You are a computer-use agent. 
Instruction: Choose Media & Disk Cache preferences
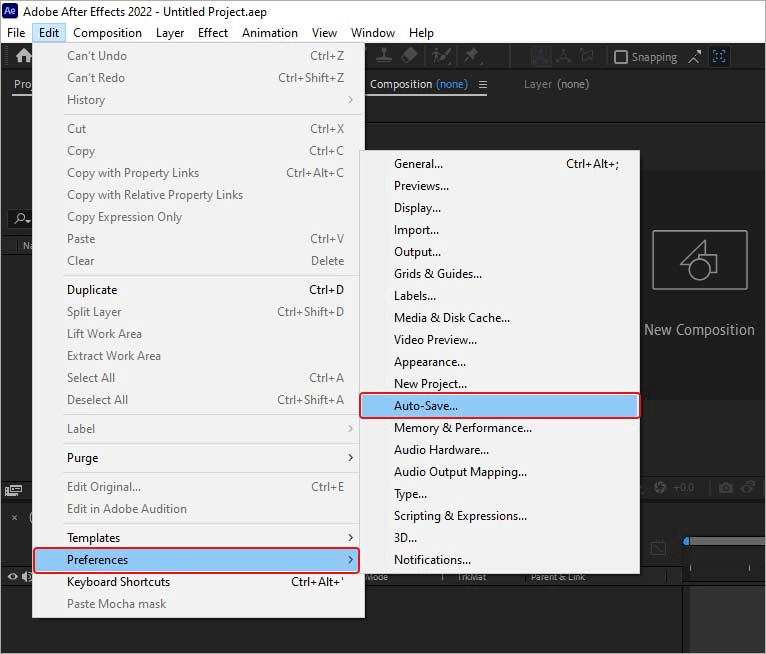[x=452, y=318]
